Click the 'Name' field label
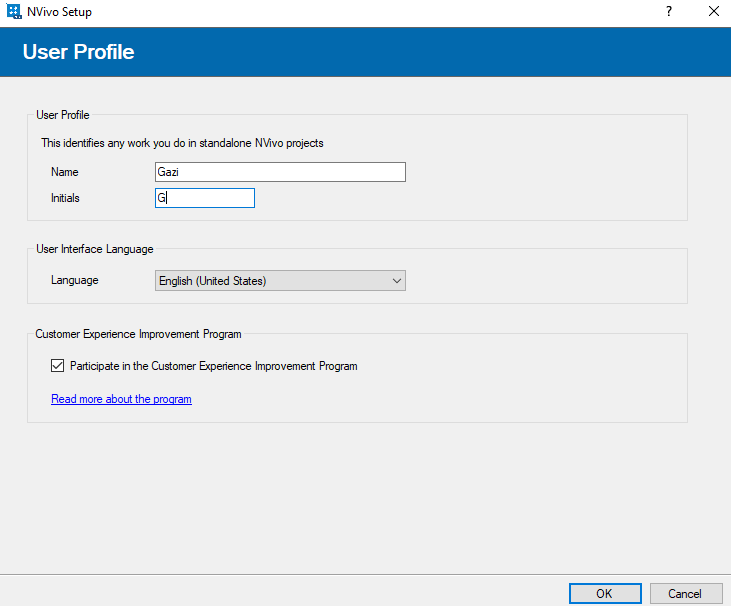The image size is (731, 606). [x=64, y=172]
